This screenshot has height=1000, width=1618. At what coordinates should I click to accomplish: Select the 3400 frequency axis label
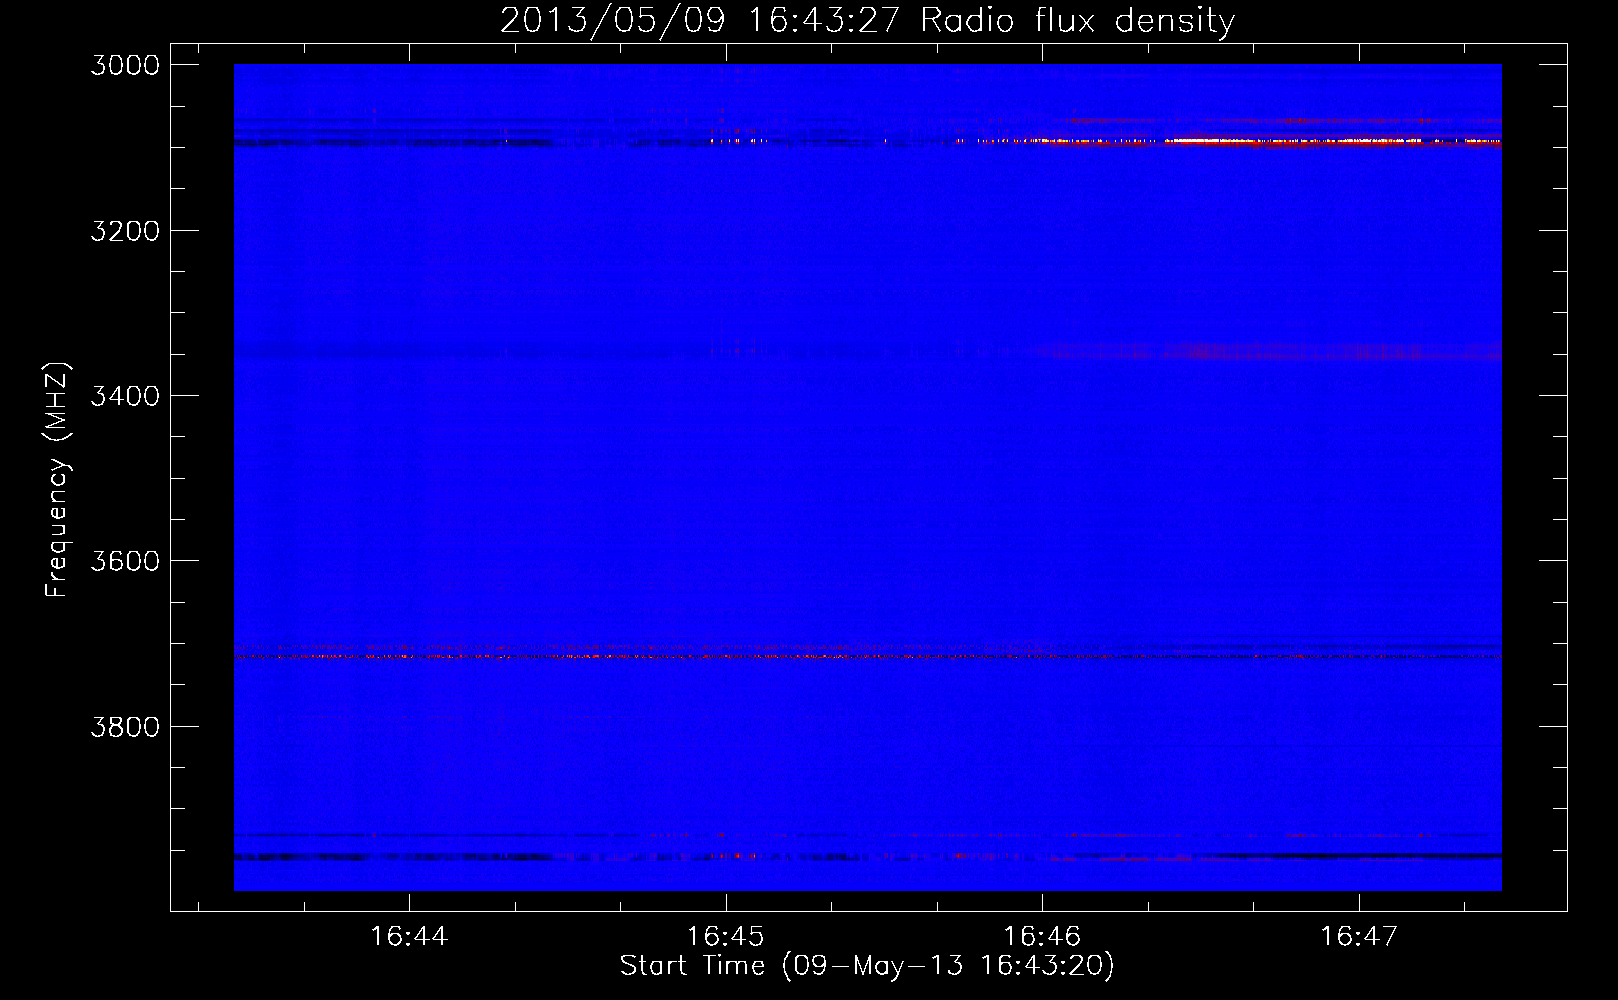coord(125,396)
